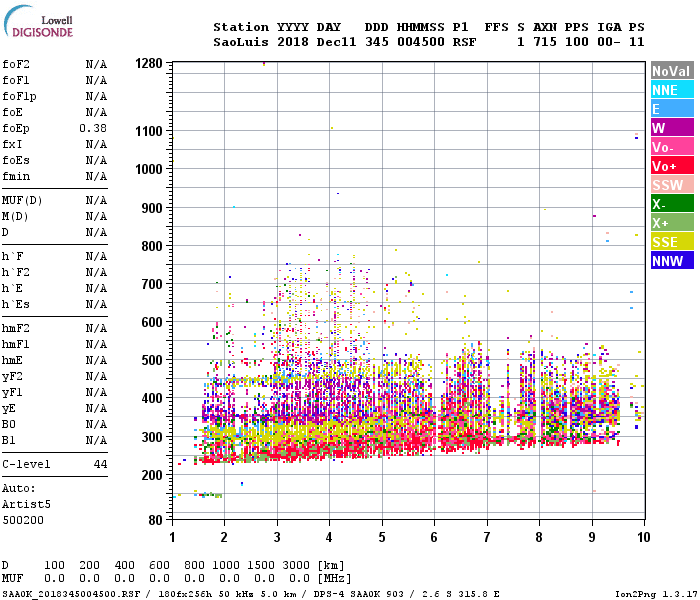Click the PPS value 100

(x=577, y=42)
